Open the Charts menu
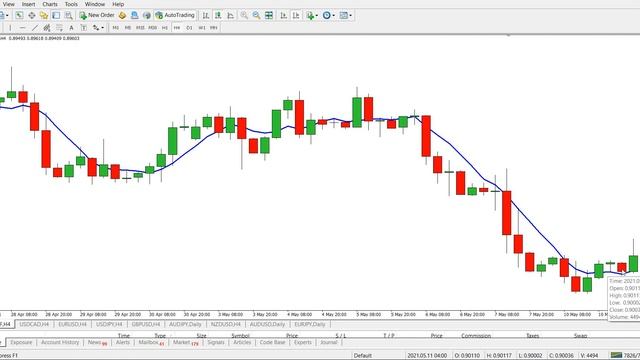 (50, 4)
